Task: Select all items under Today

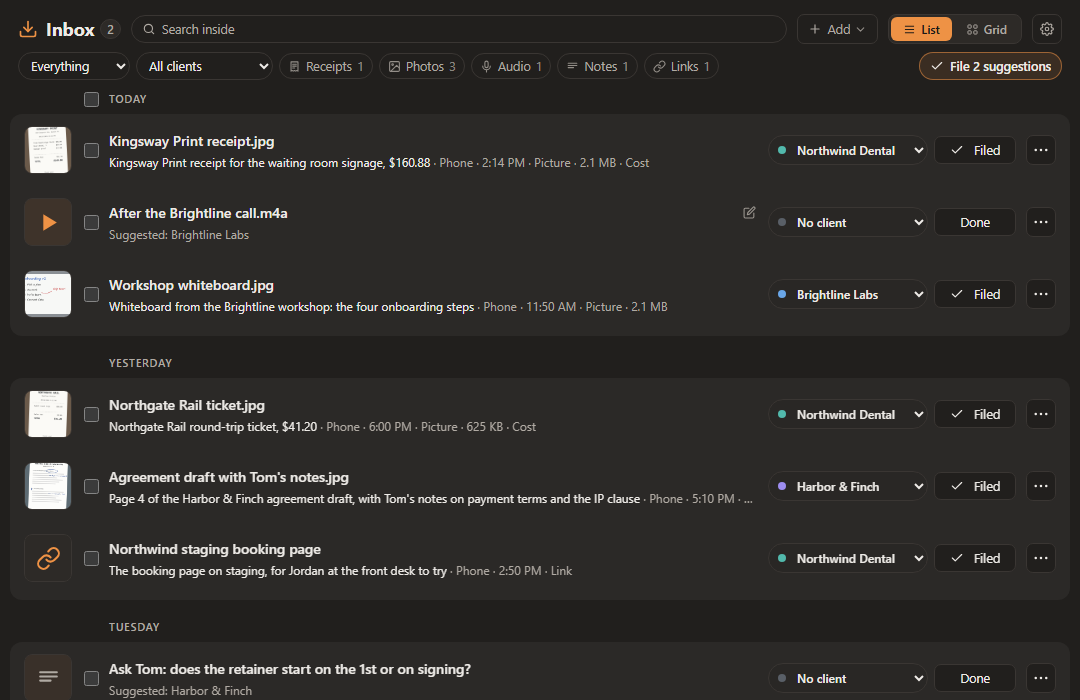Action: pyautogui.click(x=92, y=99)
